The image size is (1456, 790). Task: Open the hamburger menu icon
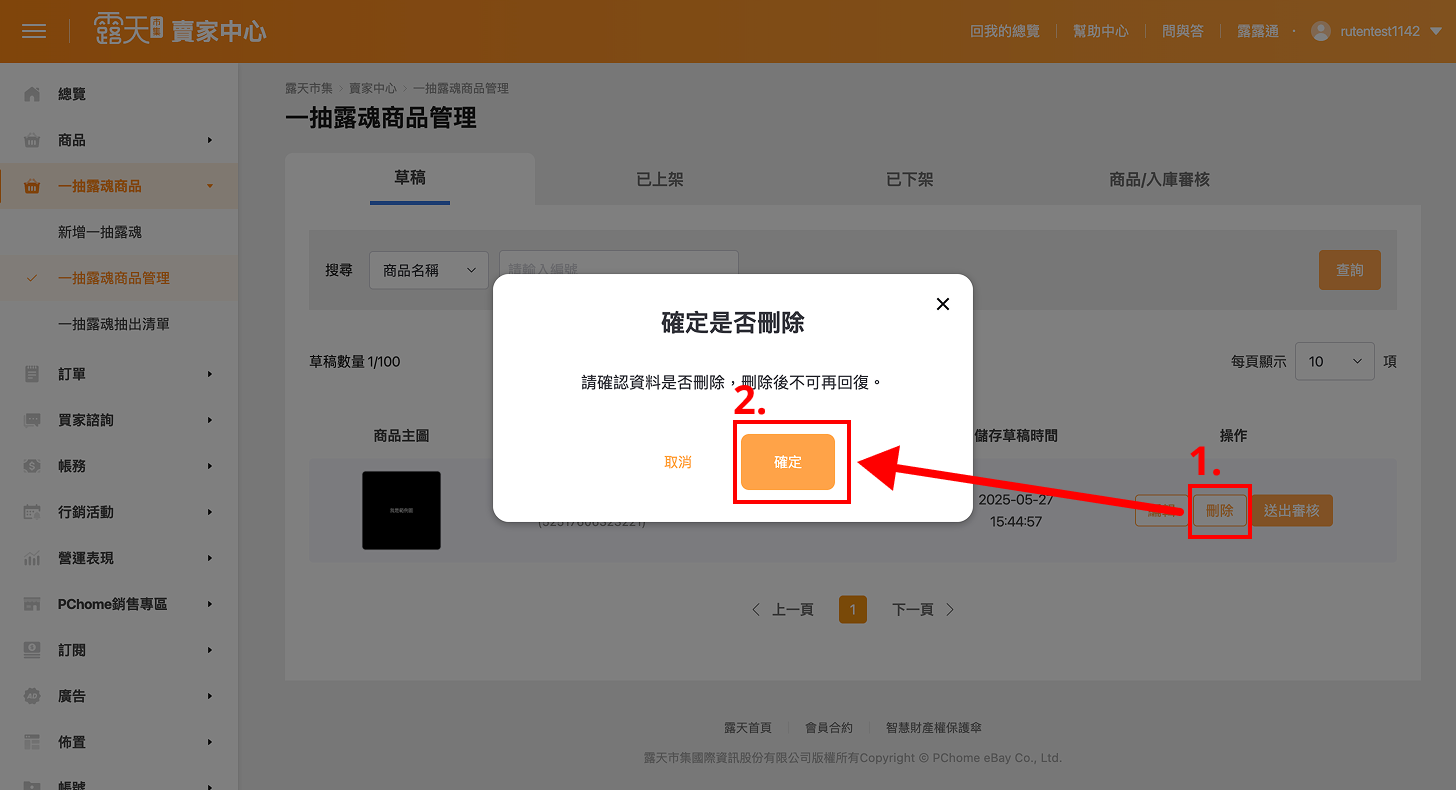(34, 31)
